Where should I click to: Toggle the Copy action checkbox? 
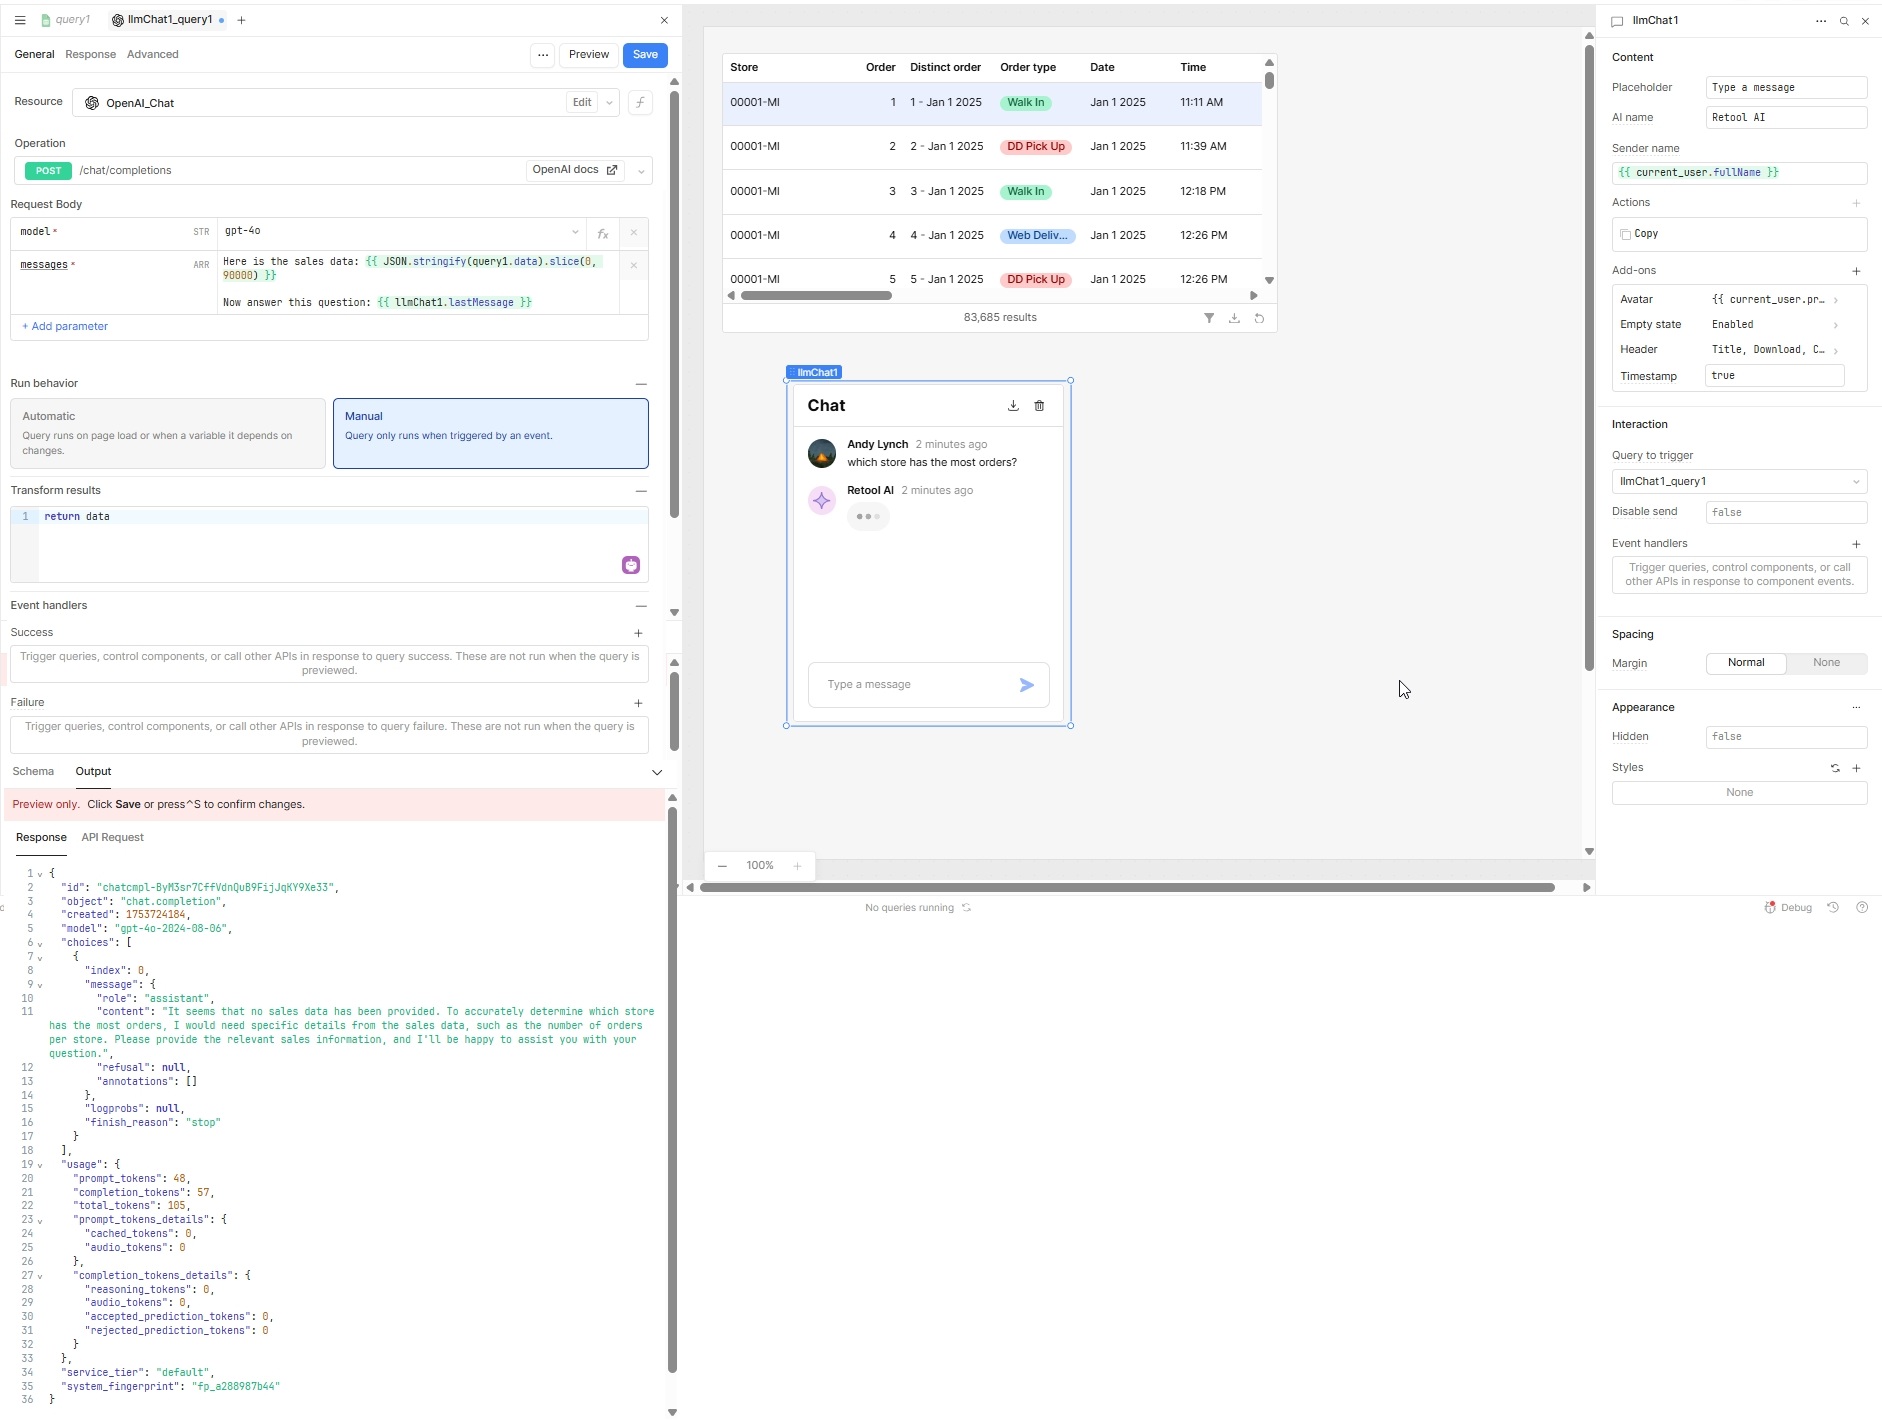(1625, 235)
